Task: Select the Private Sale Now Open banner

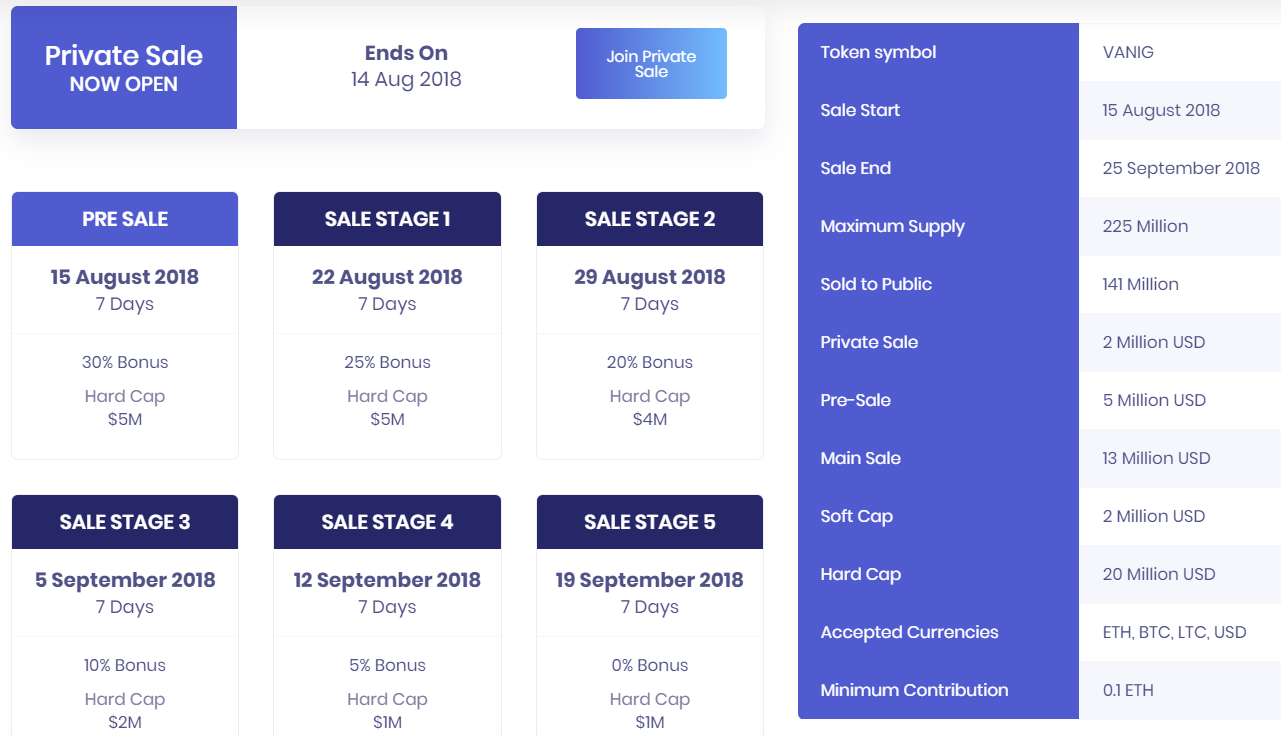Action: click(124, 68)
